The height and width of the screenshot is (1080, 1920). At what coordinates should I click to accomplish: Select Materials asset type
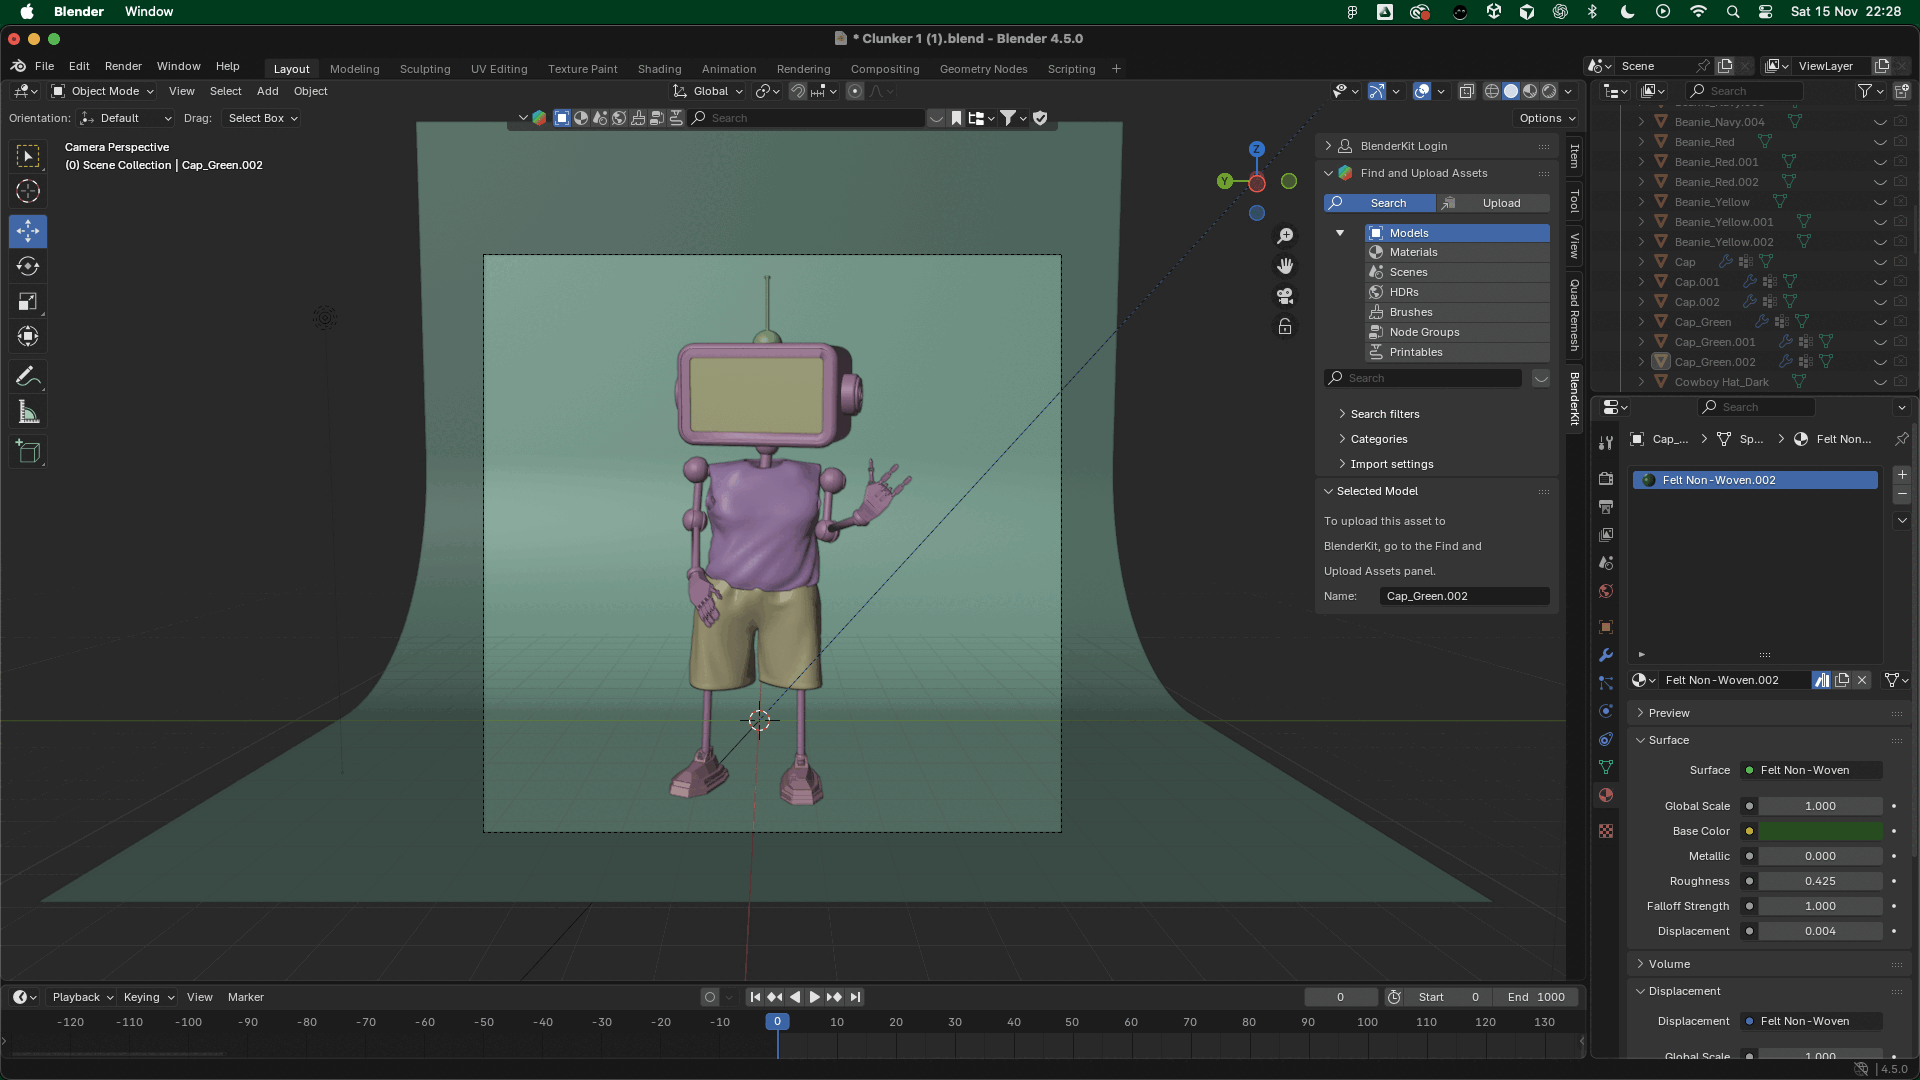pos(1413,252)
